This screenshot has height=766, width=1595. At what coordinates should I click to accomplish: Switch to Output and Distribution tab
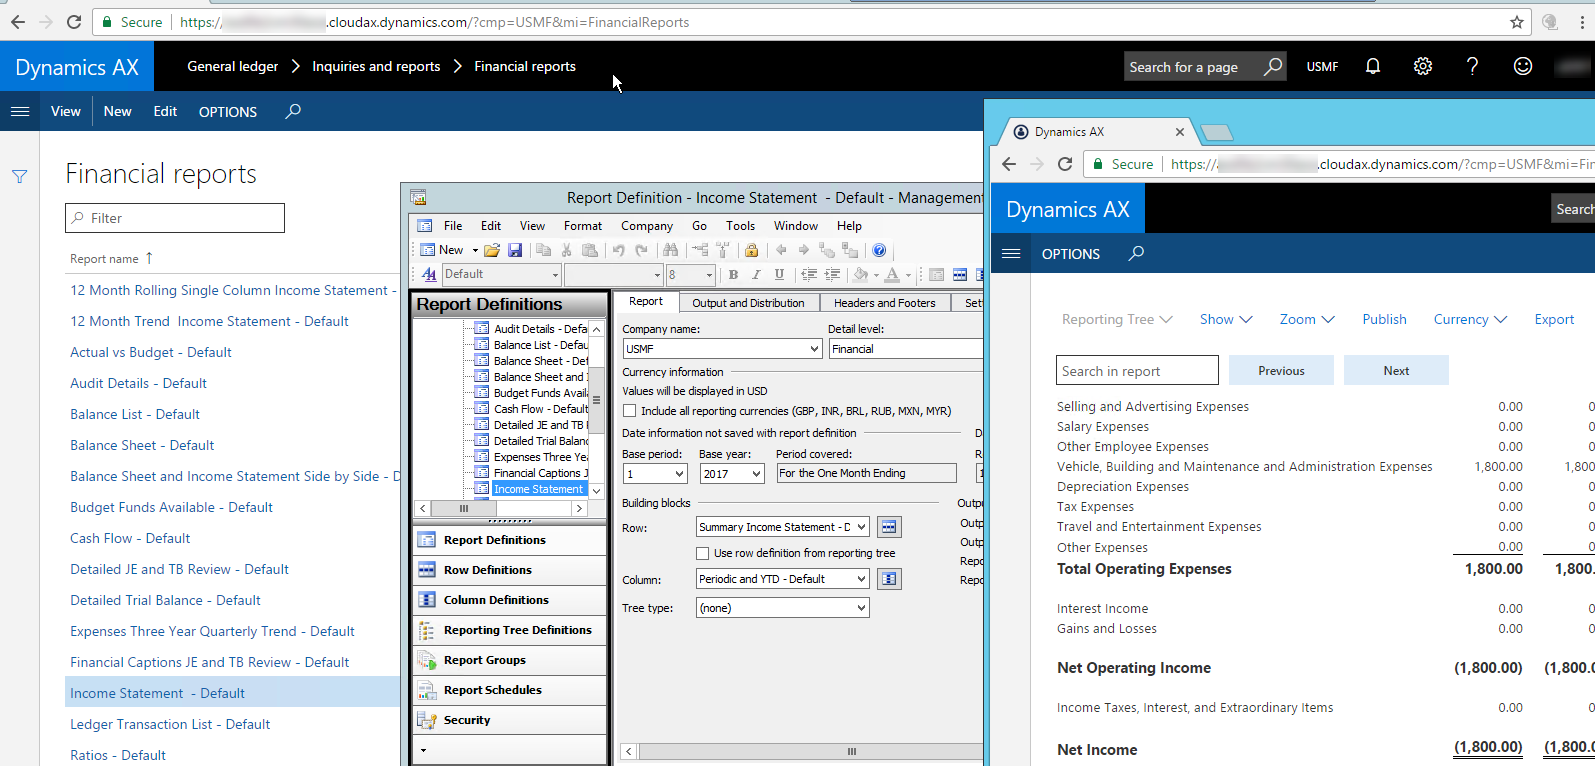point(748,302)
